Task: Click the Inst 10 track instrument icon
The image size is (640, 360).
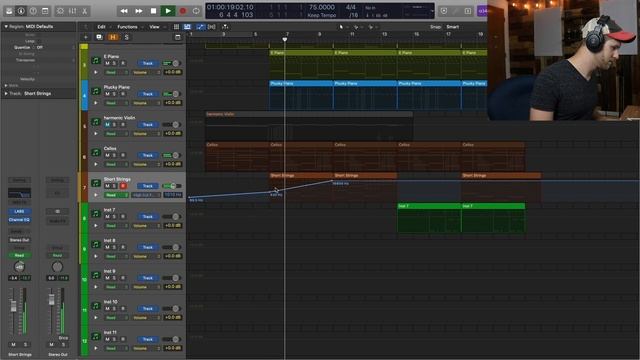Action: [x=96, y=305]
